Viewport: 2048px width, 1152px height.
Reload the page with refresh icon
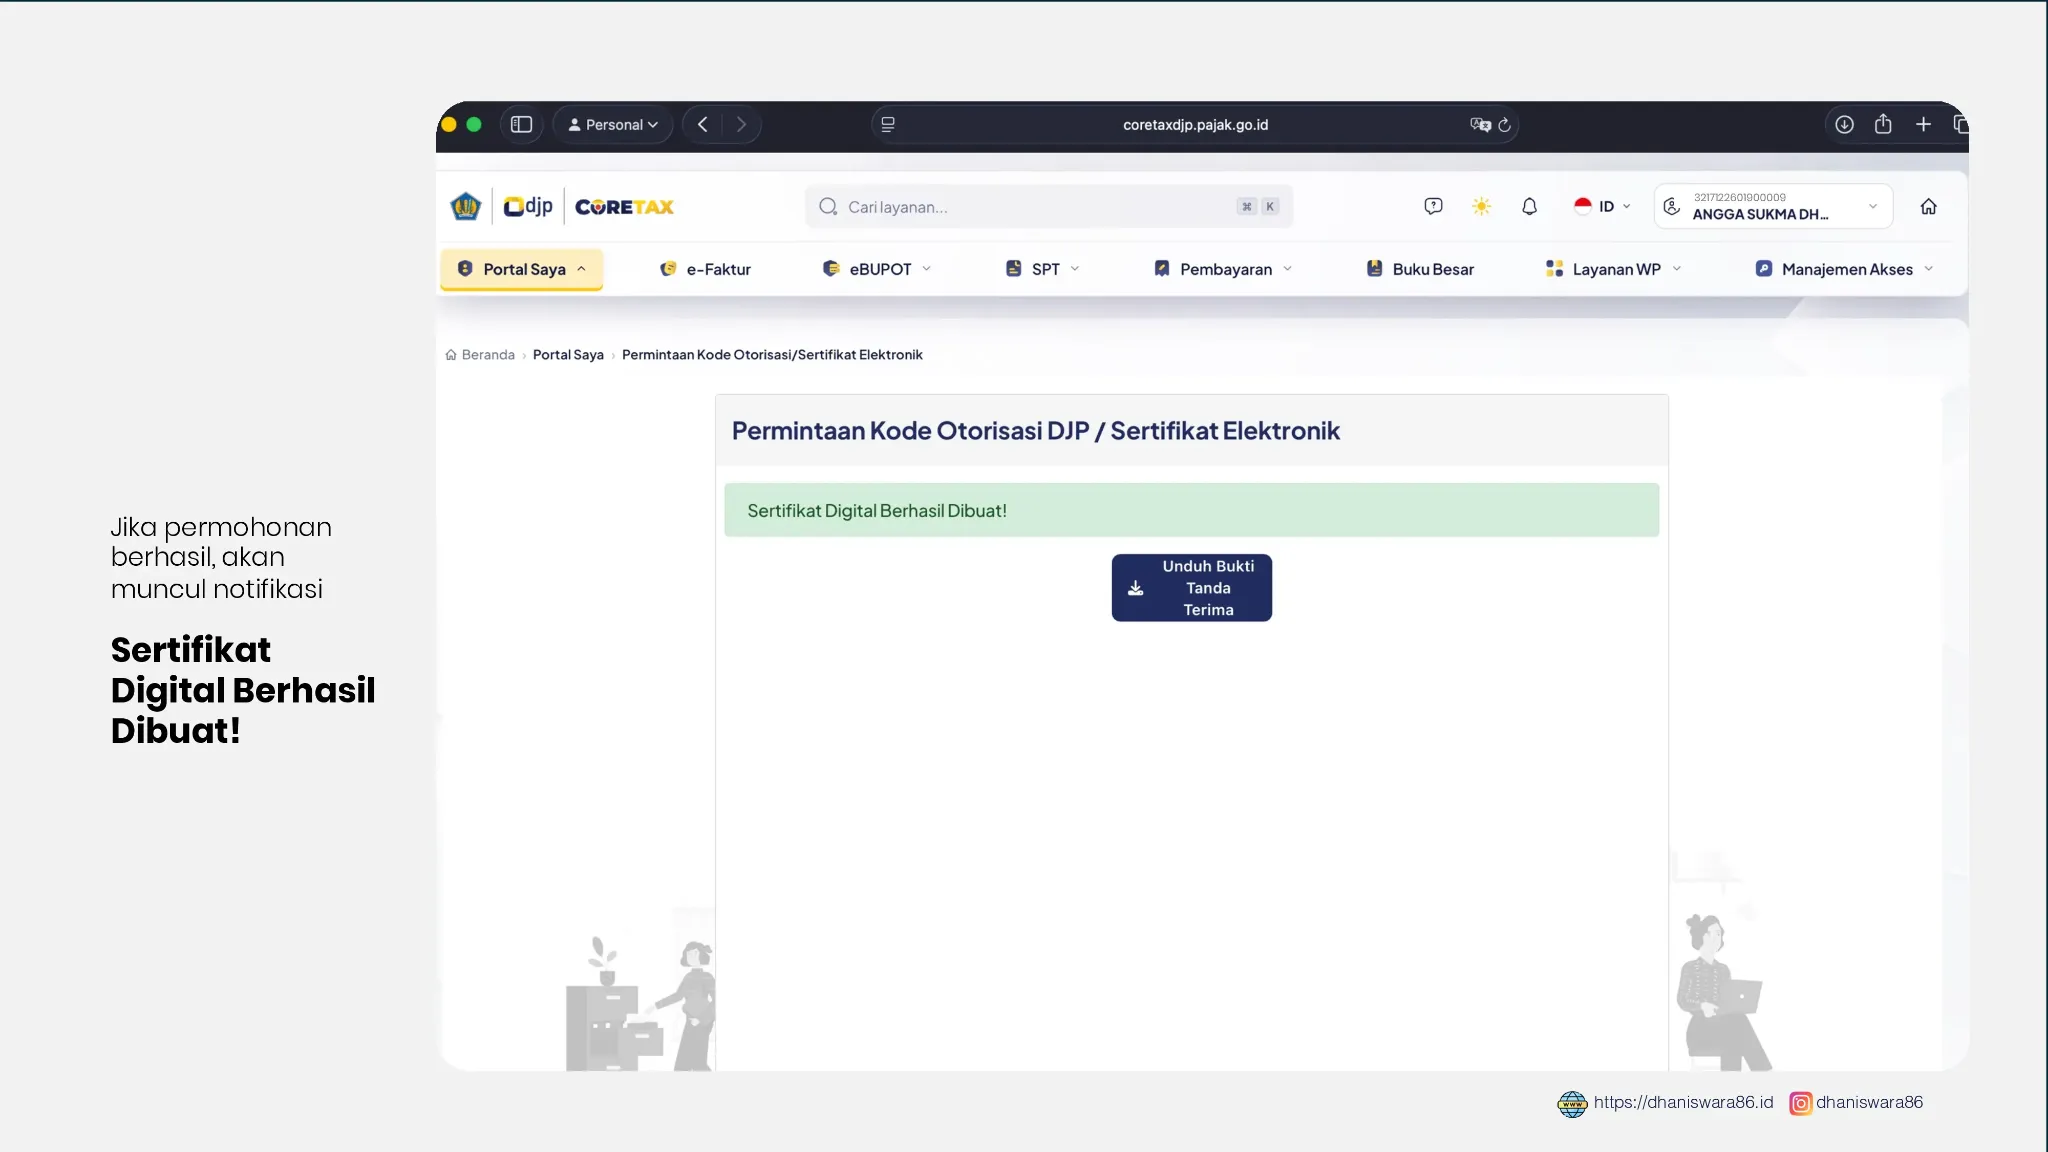coord(1504,125)
